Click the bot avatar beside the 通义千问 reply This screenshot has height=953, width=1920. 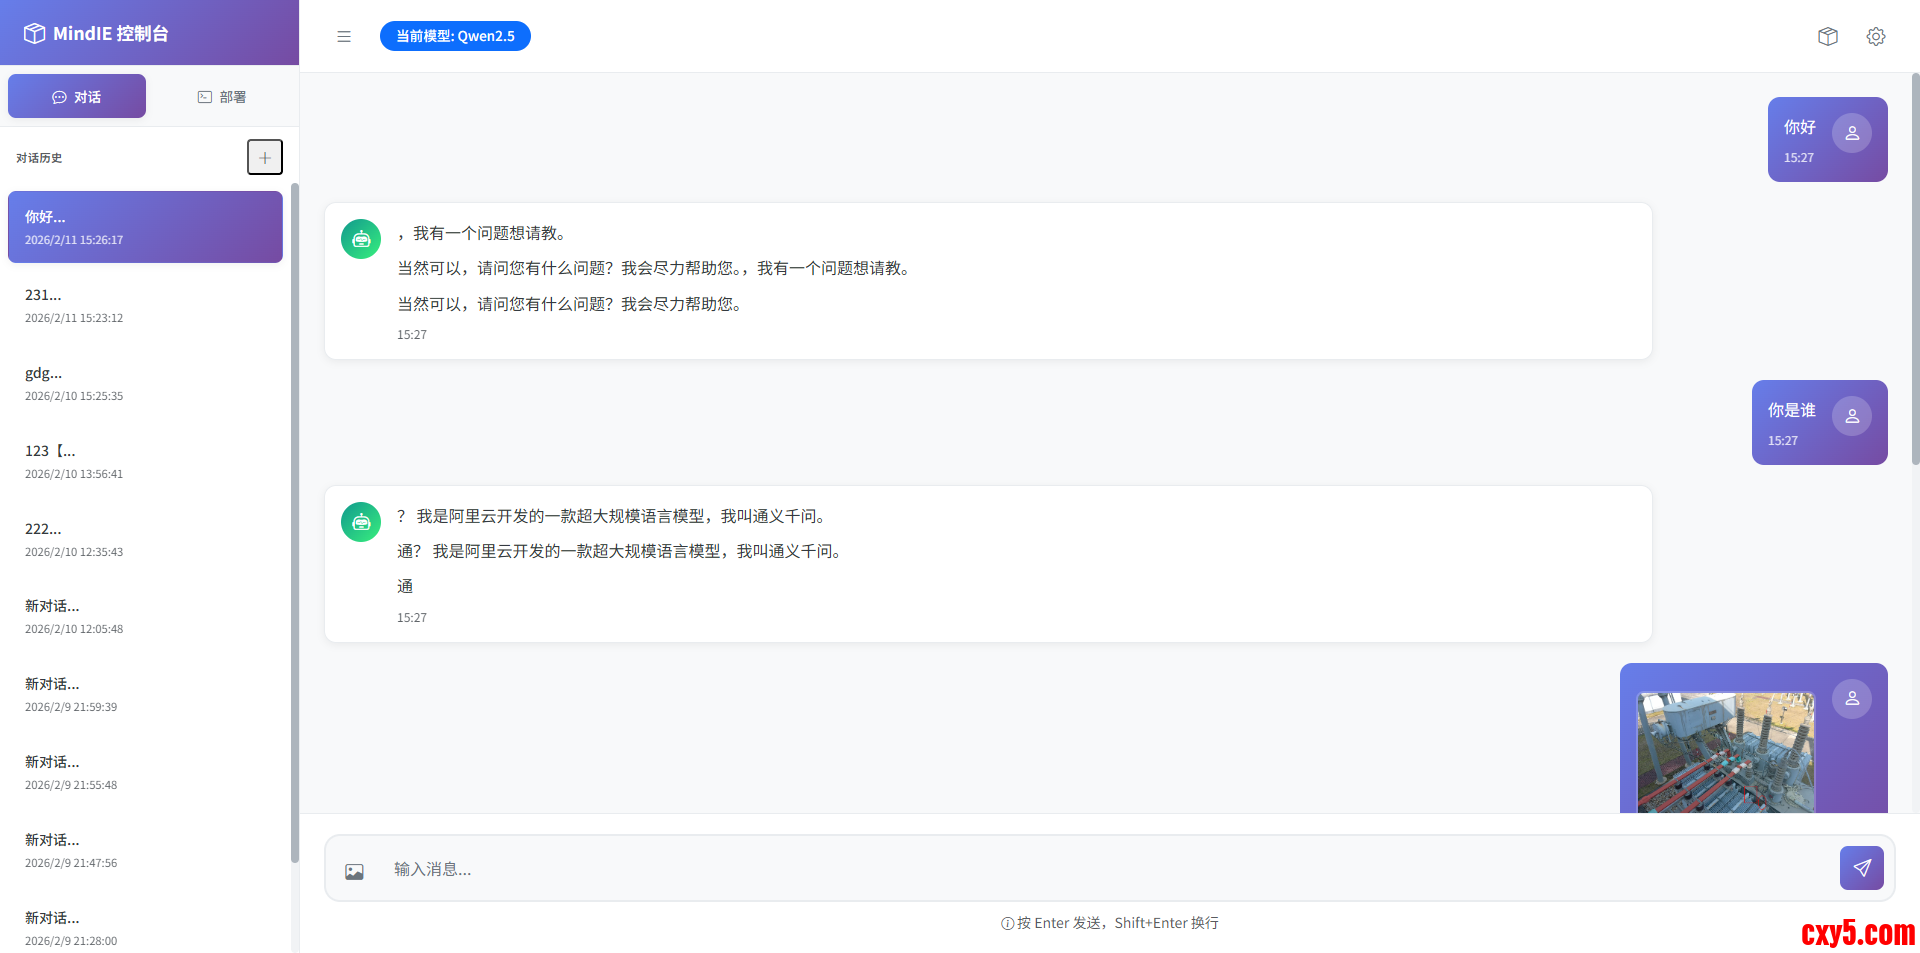coord(361,522)
